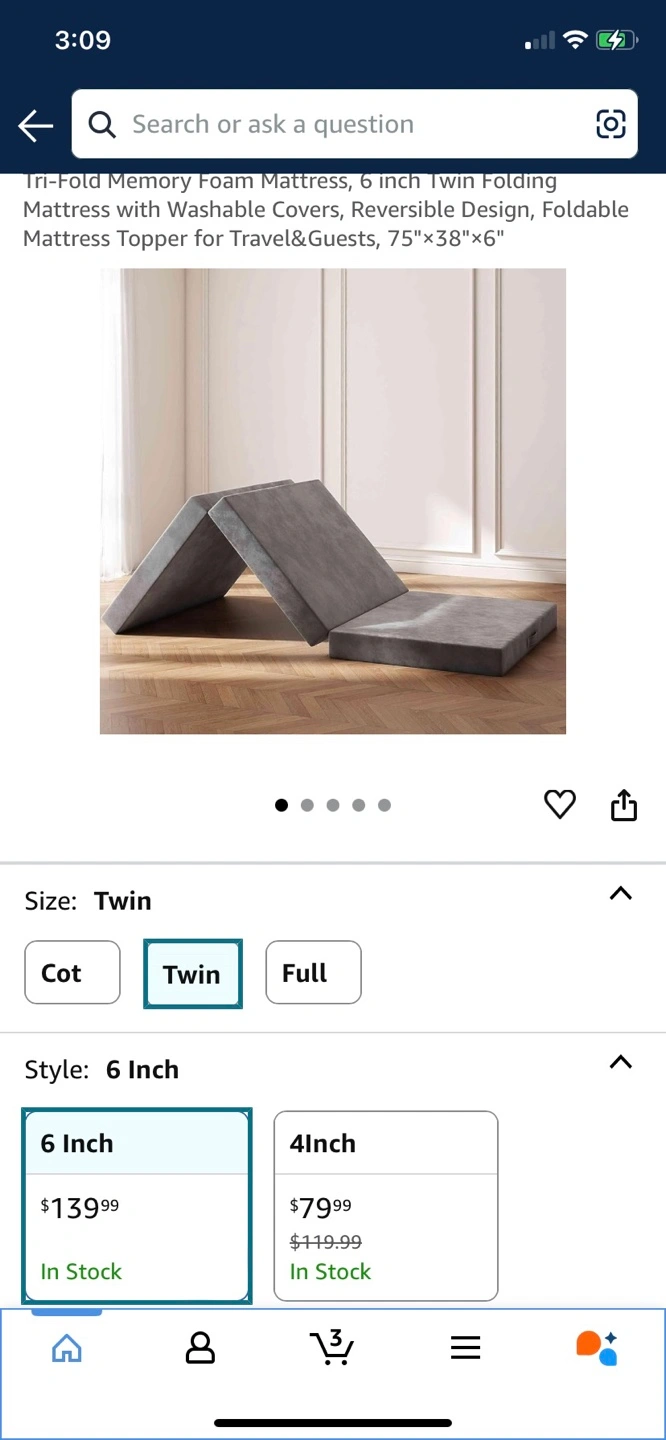Open Rufus AI assistant icon
The width and height of the screenshot is (666, 1440).
[x=597, y=1348]
